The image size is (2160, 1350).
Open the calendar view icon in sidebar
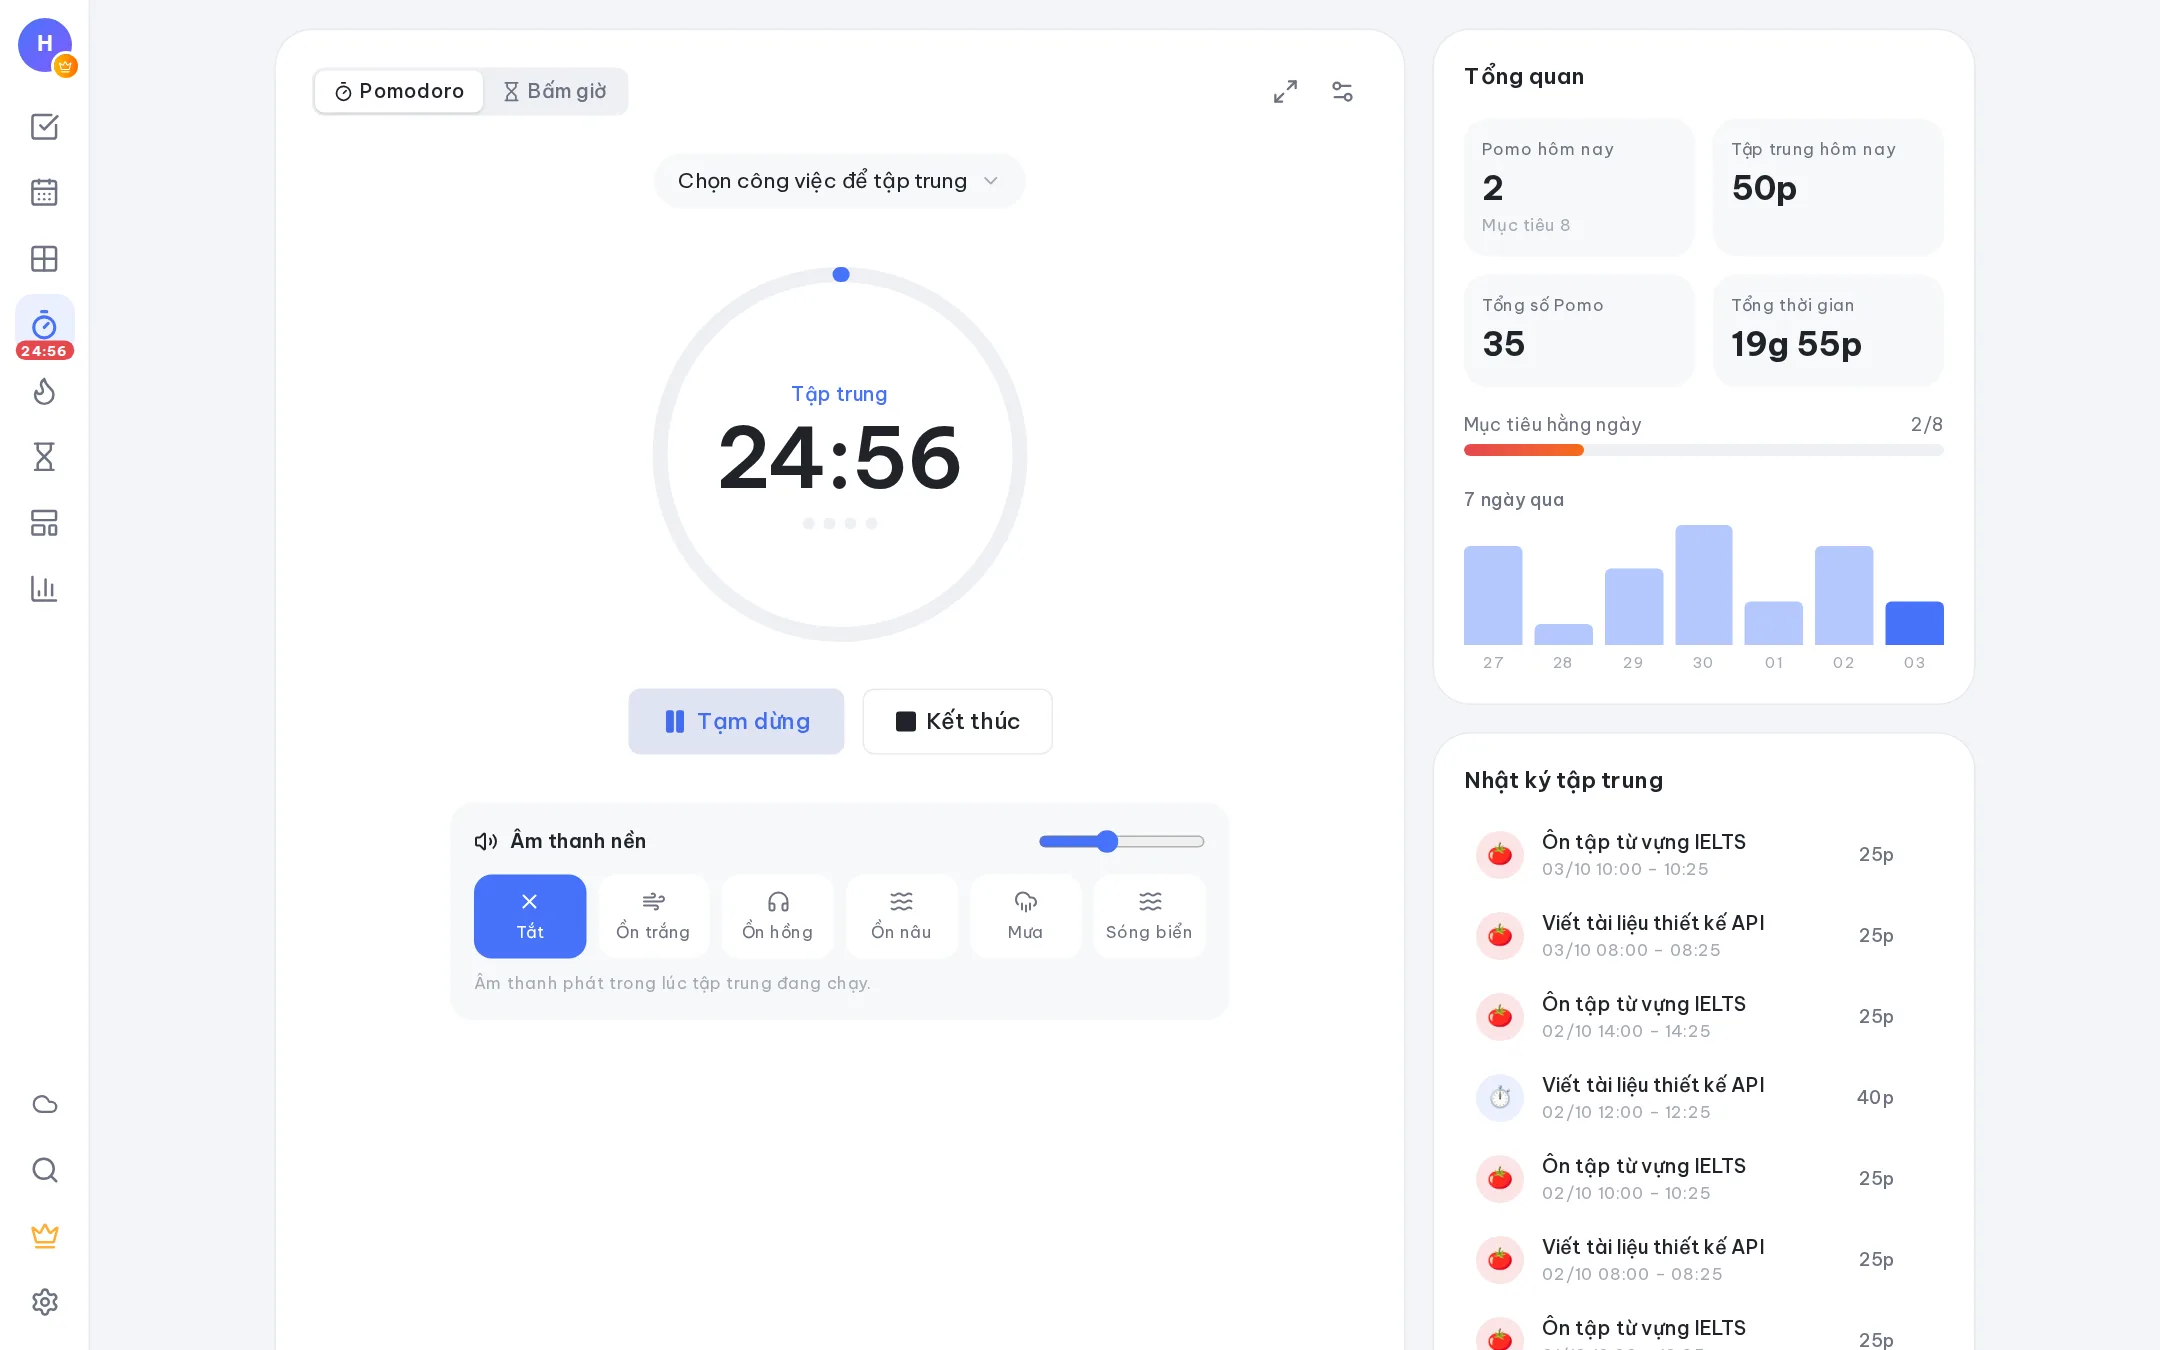44,192
